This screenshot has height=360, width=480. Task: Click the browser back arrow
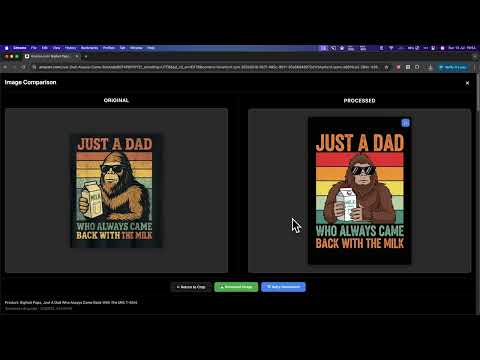(5, 67)
